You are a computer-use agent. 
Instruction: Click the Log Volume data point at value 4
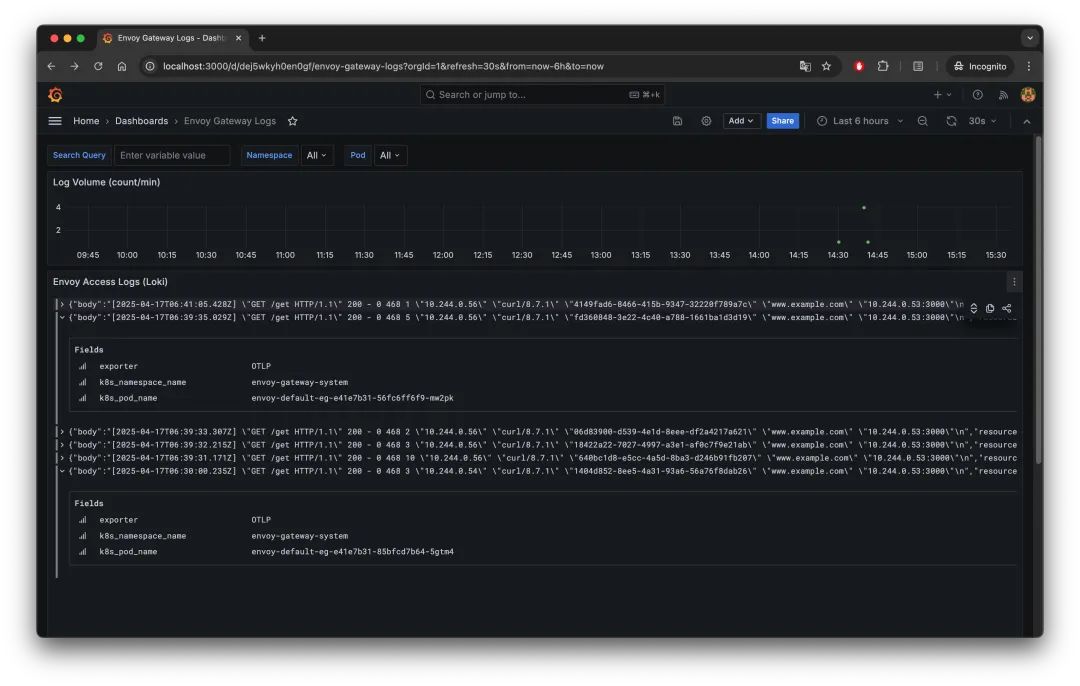pos(864,207)
